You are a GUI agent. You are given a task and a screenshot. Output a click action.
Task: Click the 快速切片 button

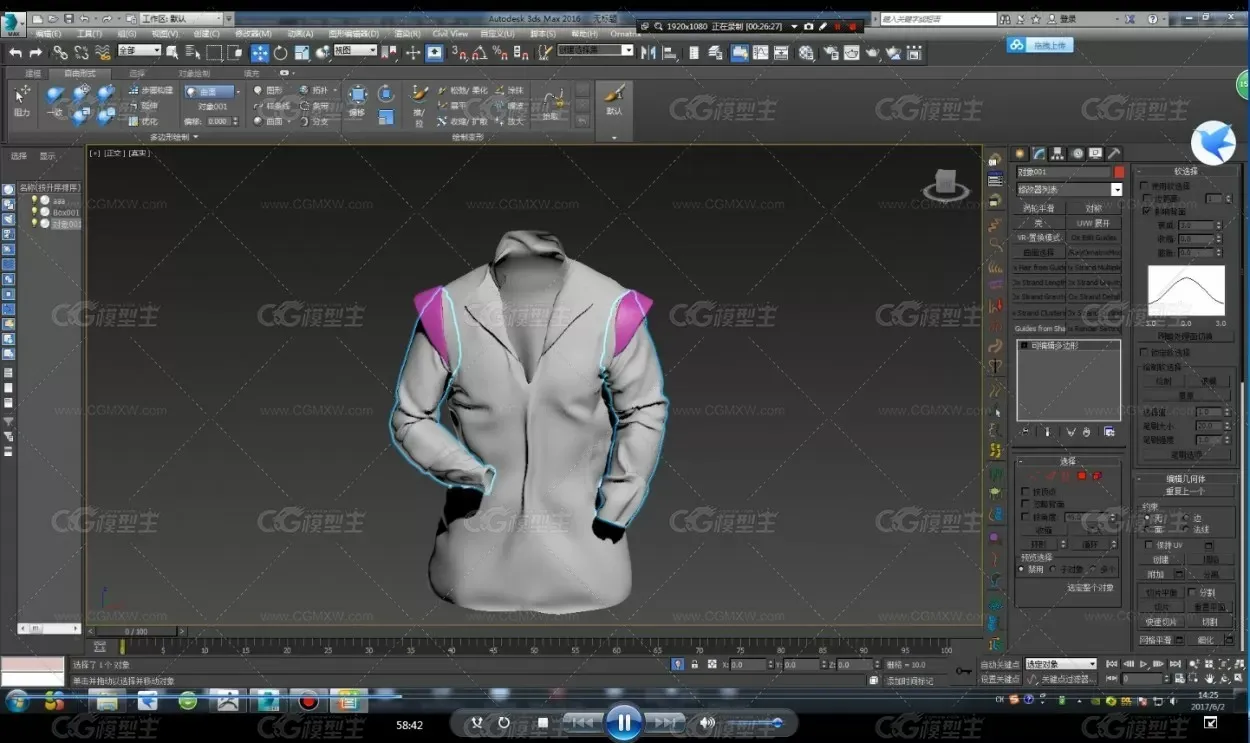point(1161,621)
